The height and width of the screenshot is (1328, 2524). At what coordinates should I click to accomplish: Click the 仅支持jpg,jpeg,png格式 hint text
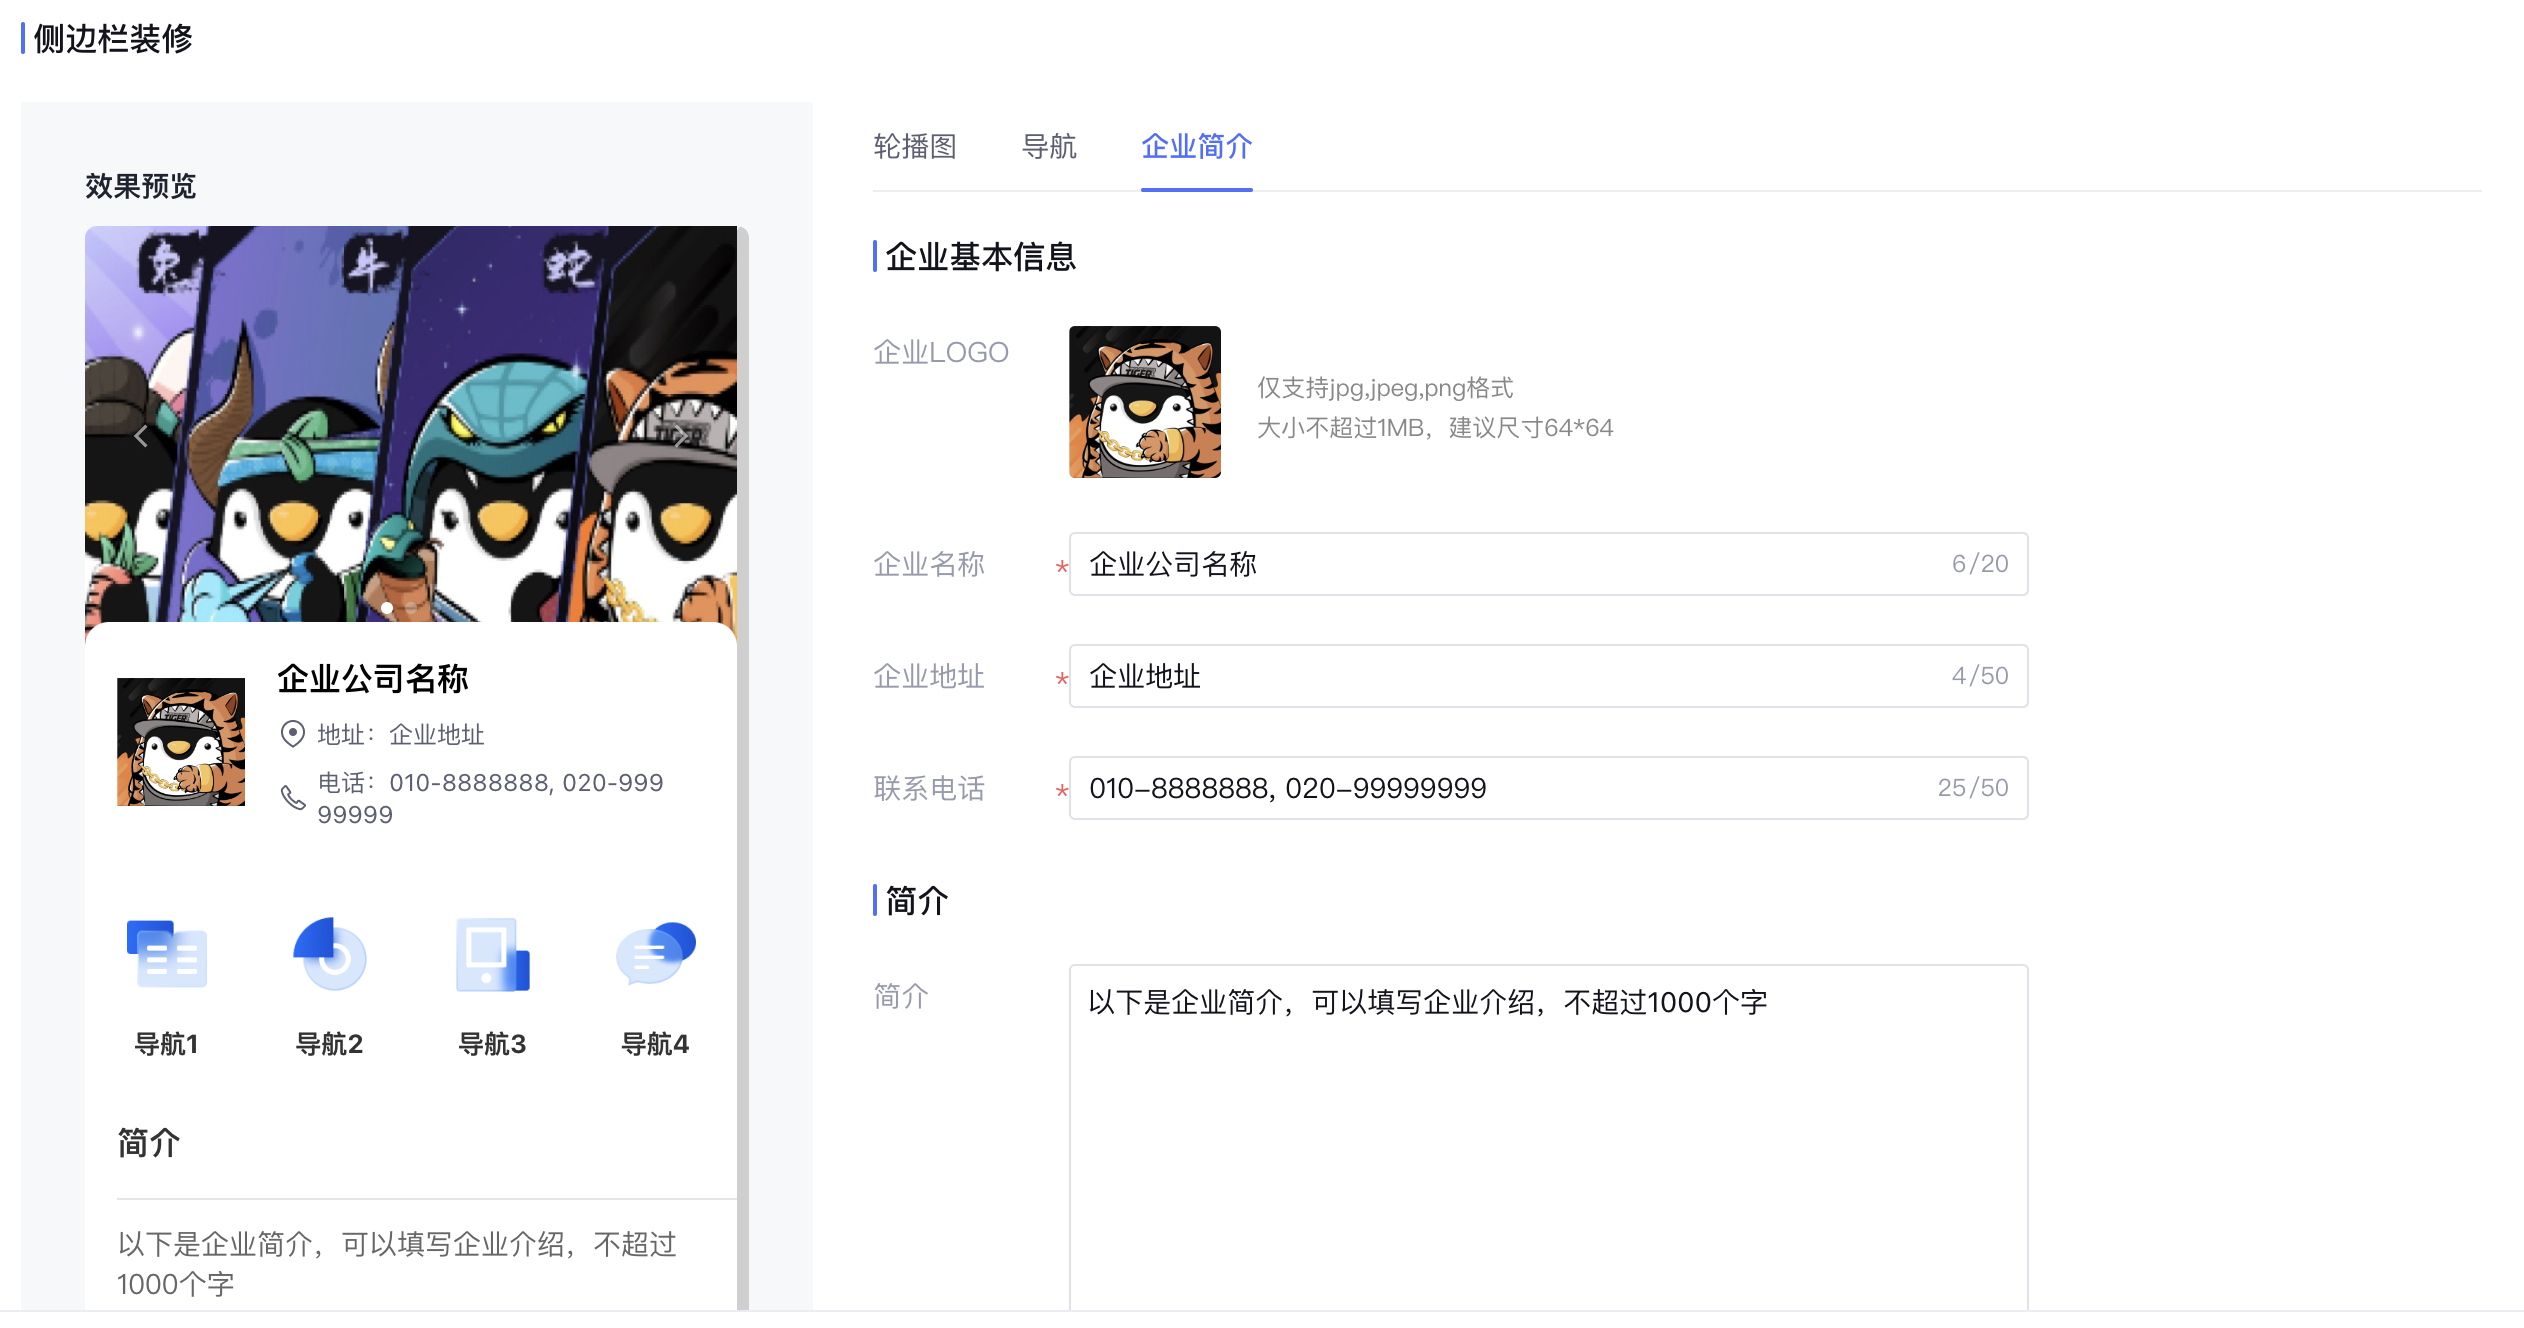(x=1385, y=388)
